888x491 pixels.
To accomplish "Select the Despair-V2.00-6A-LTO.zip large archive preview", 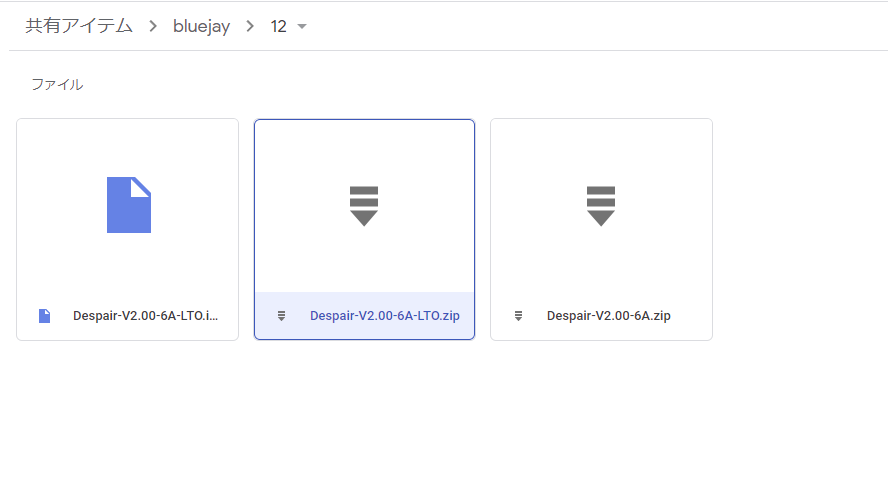I will [x=364, y=206].
